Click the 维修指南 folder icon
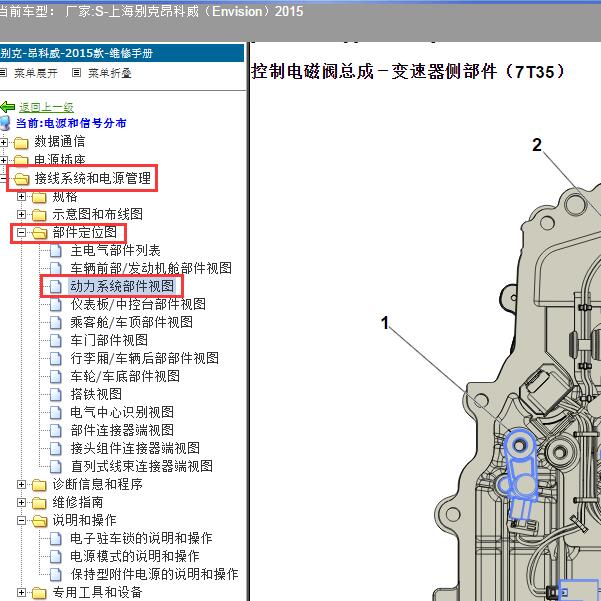601x601 pixels. [39, 503]
